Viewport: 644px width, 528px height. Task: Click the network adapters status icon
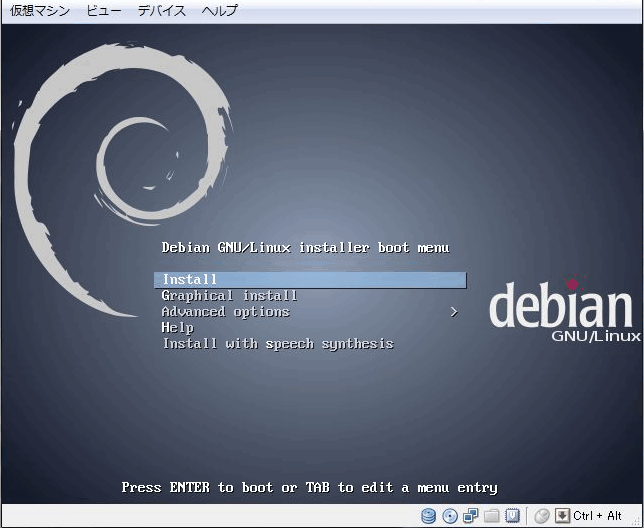tap(470, 515)
